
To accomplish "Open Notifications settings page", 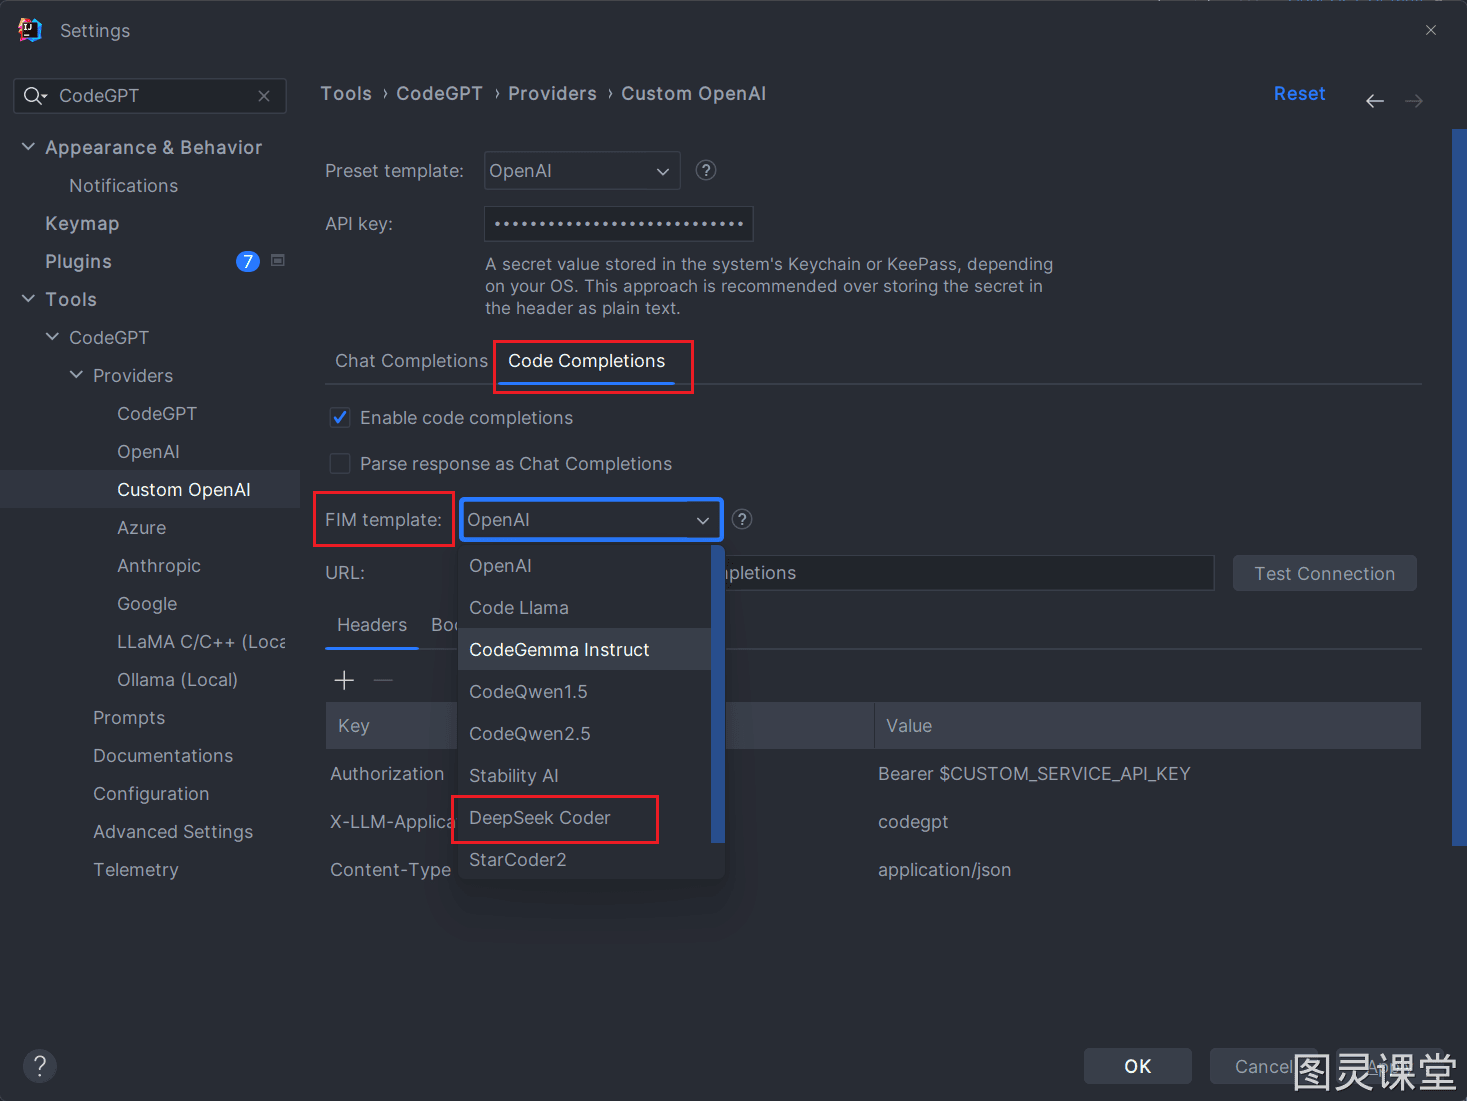I will pos(123,185).
